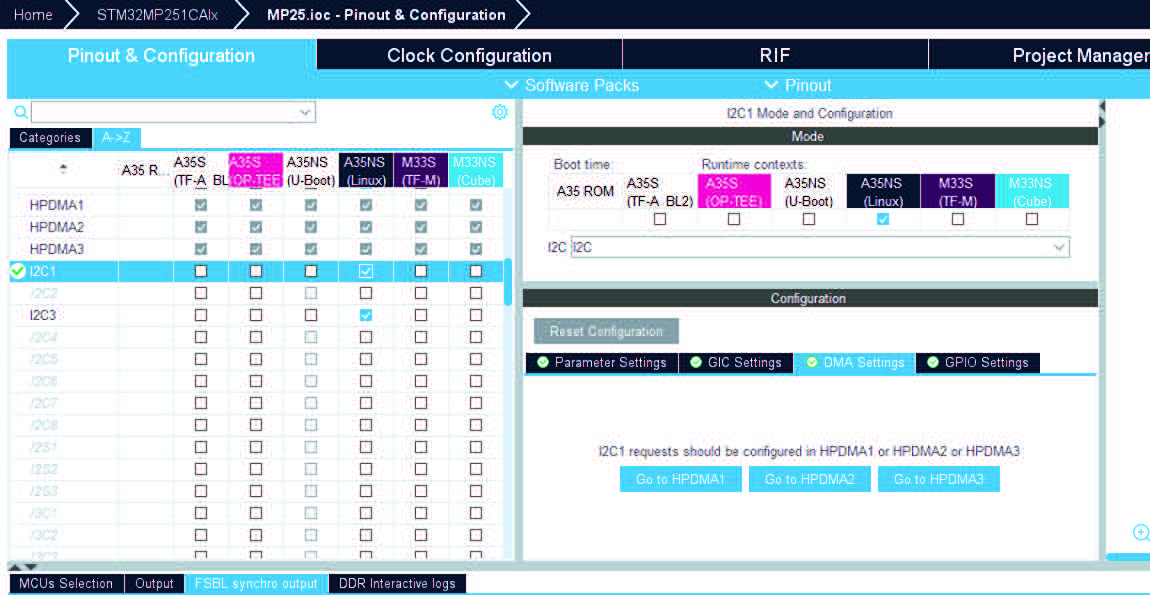Image resolution: width=1150 pixels, height=595 pixels.
Task: Enable A35S OP-TEE context in Mode panel
Action: (x=733, y=219)
